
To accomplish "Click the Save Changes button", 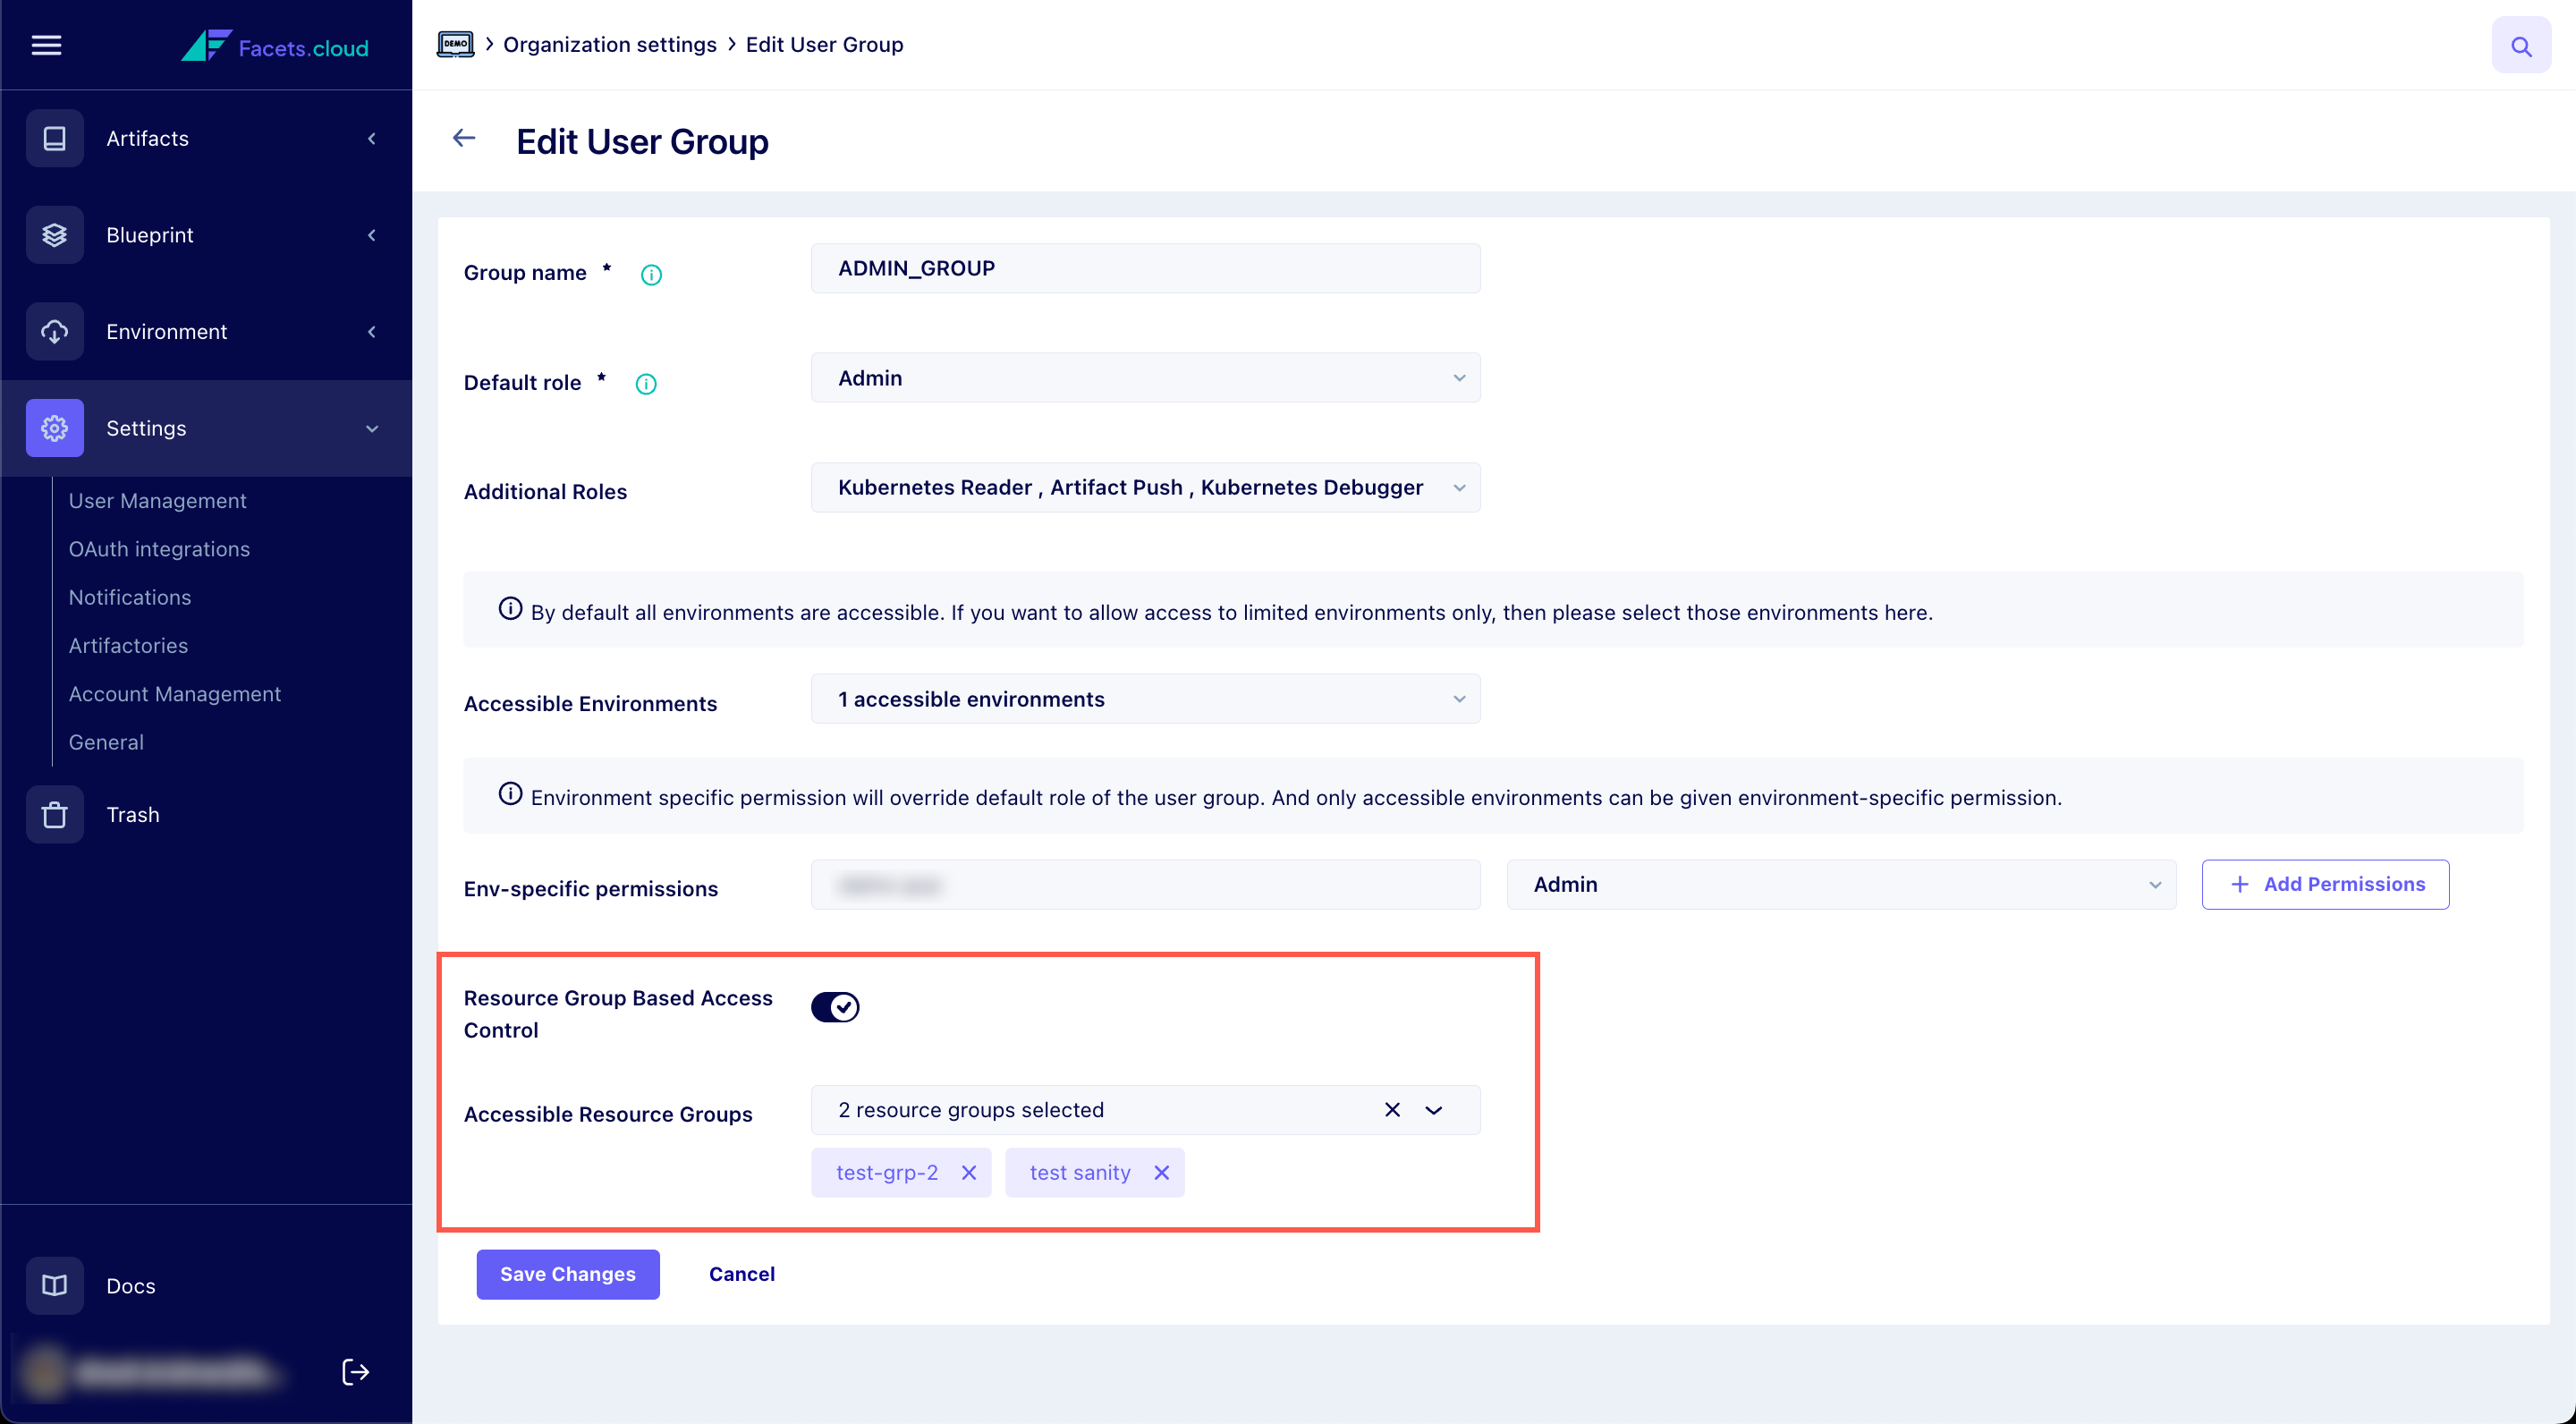I will click(x=567, y=1273).
